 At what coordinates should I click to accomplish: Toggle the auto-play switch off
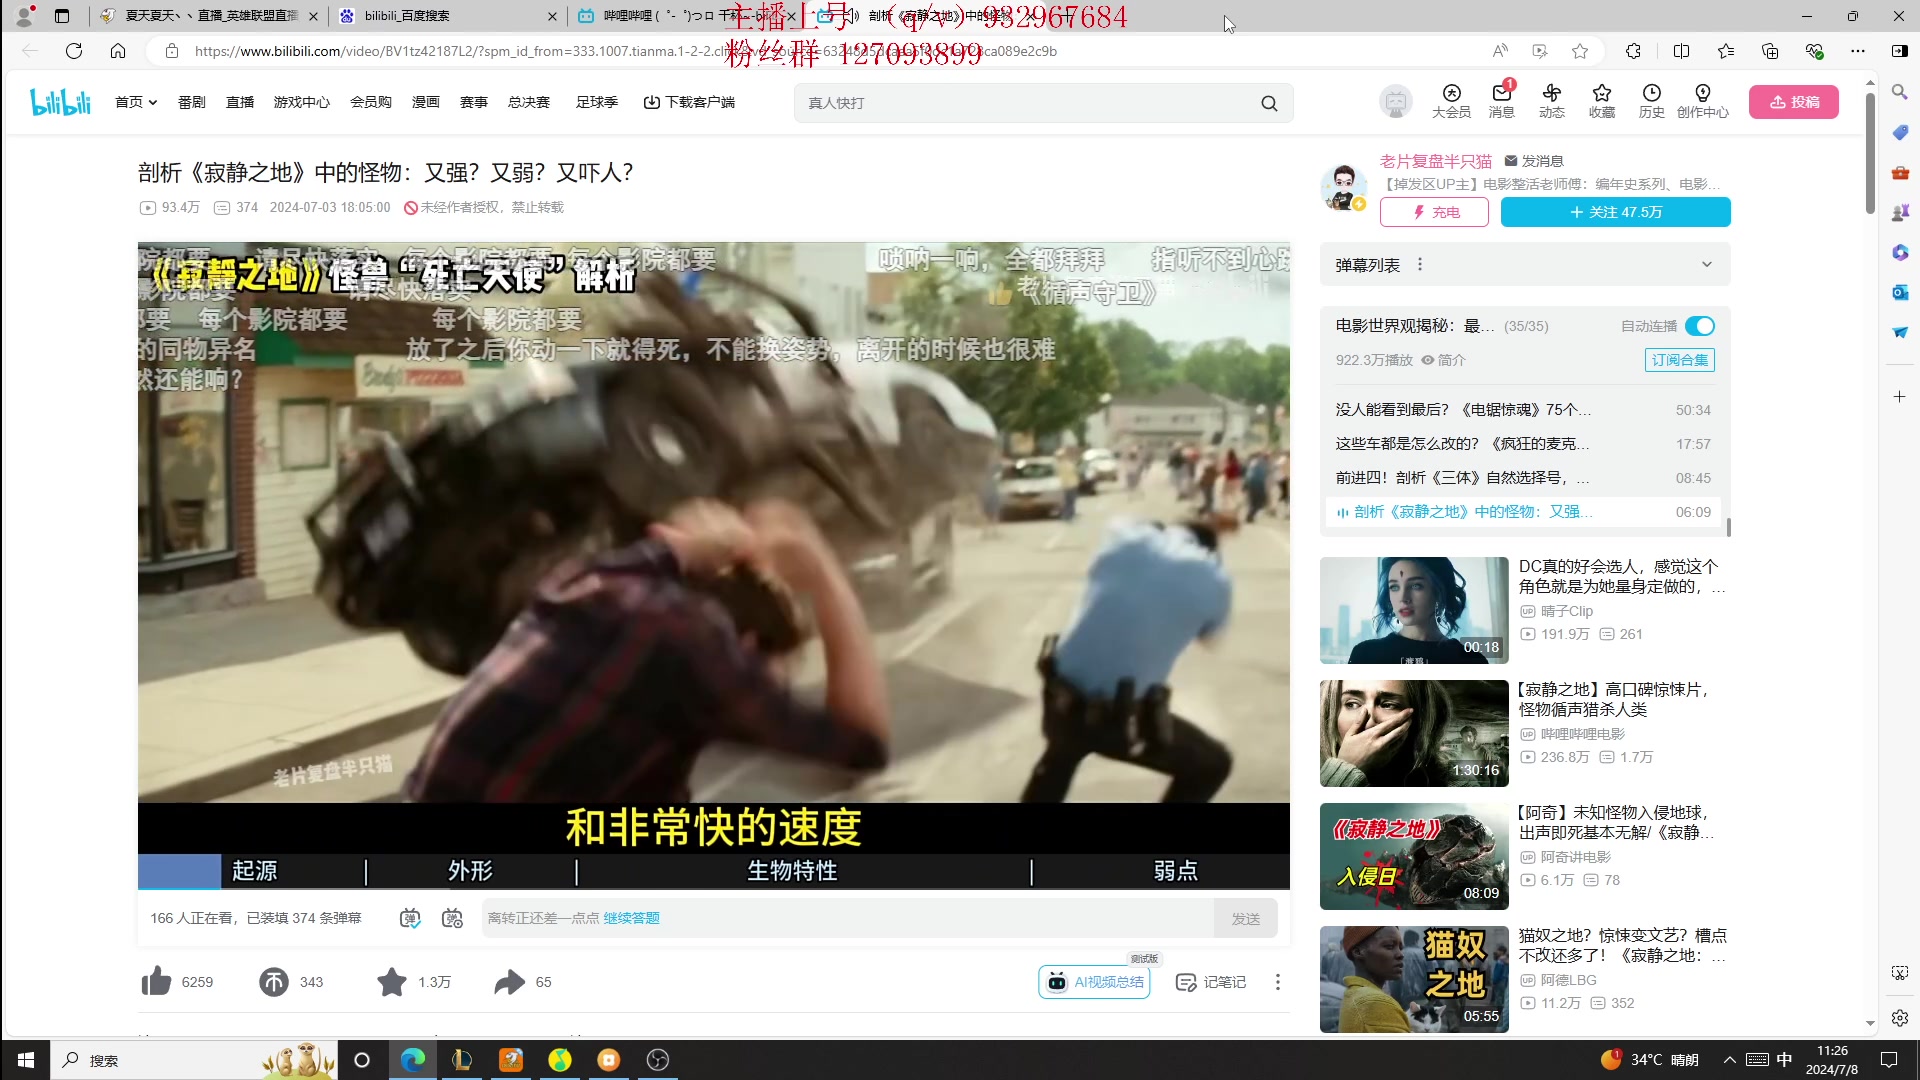coord(1699,326)
